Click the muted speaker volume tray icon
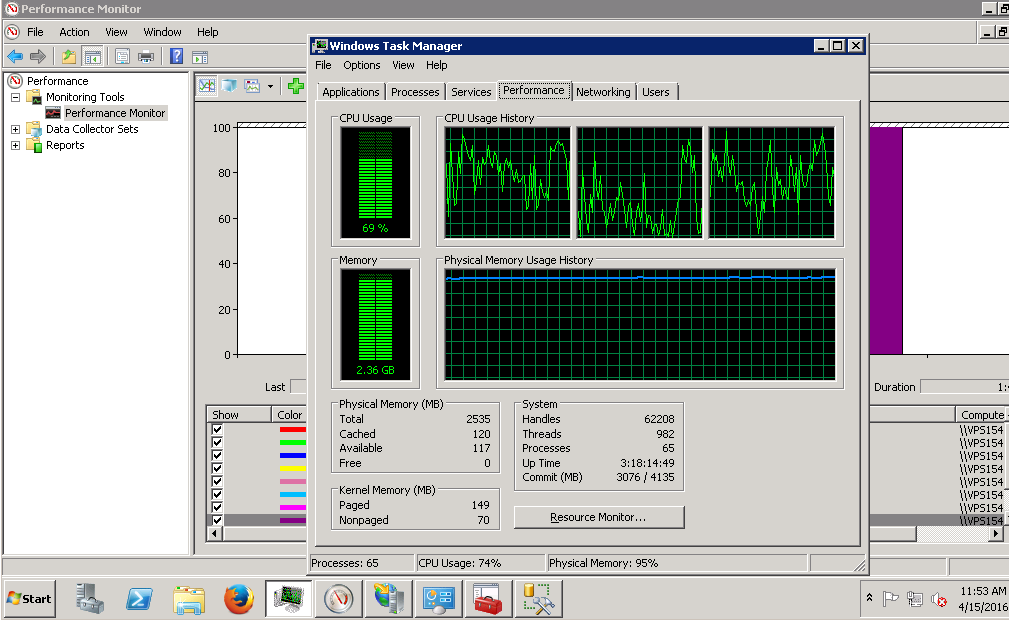Image resolution: width=1009 pixels, height=620 pixels. coord(939,600)
